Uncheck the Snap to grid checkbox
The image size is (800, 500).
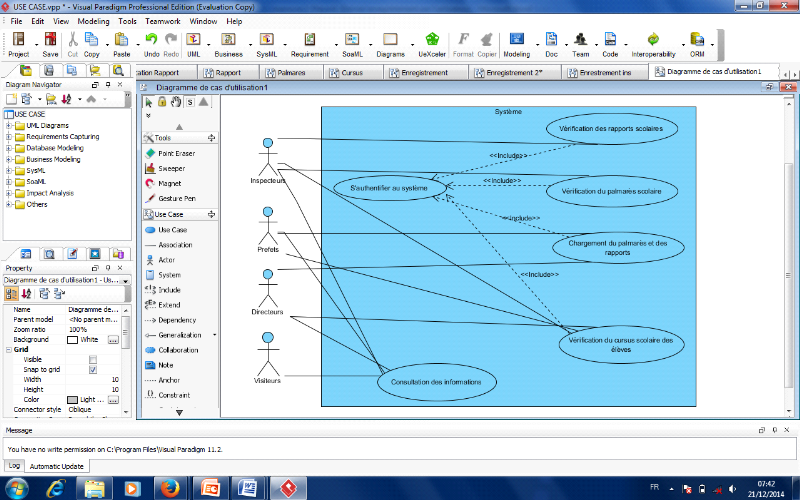(x=93, y=370)
